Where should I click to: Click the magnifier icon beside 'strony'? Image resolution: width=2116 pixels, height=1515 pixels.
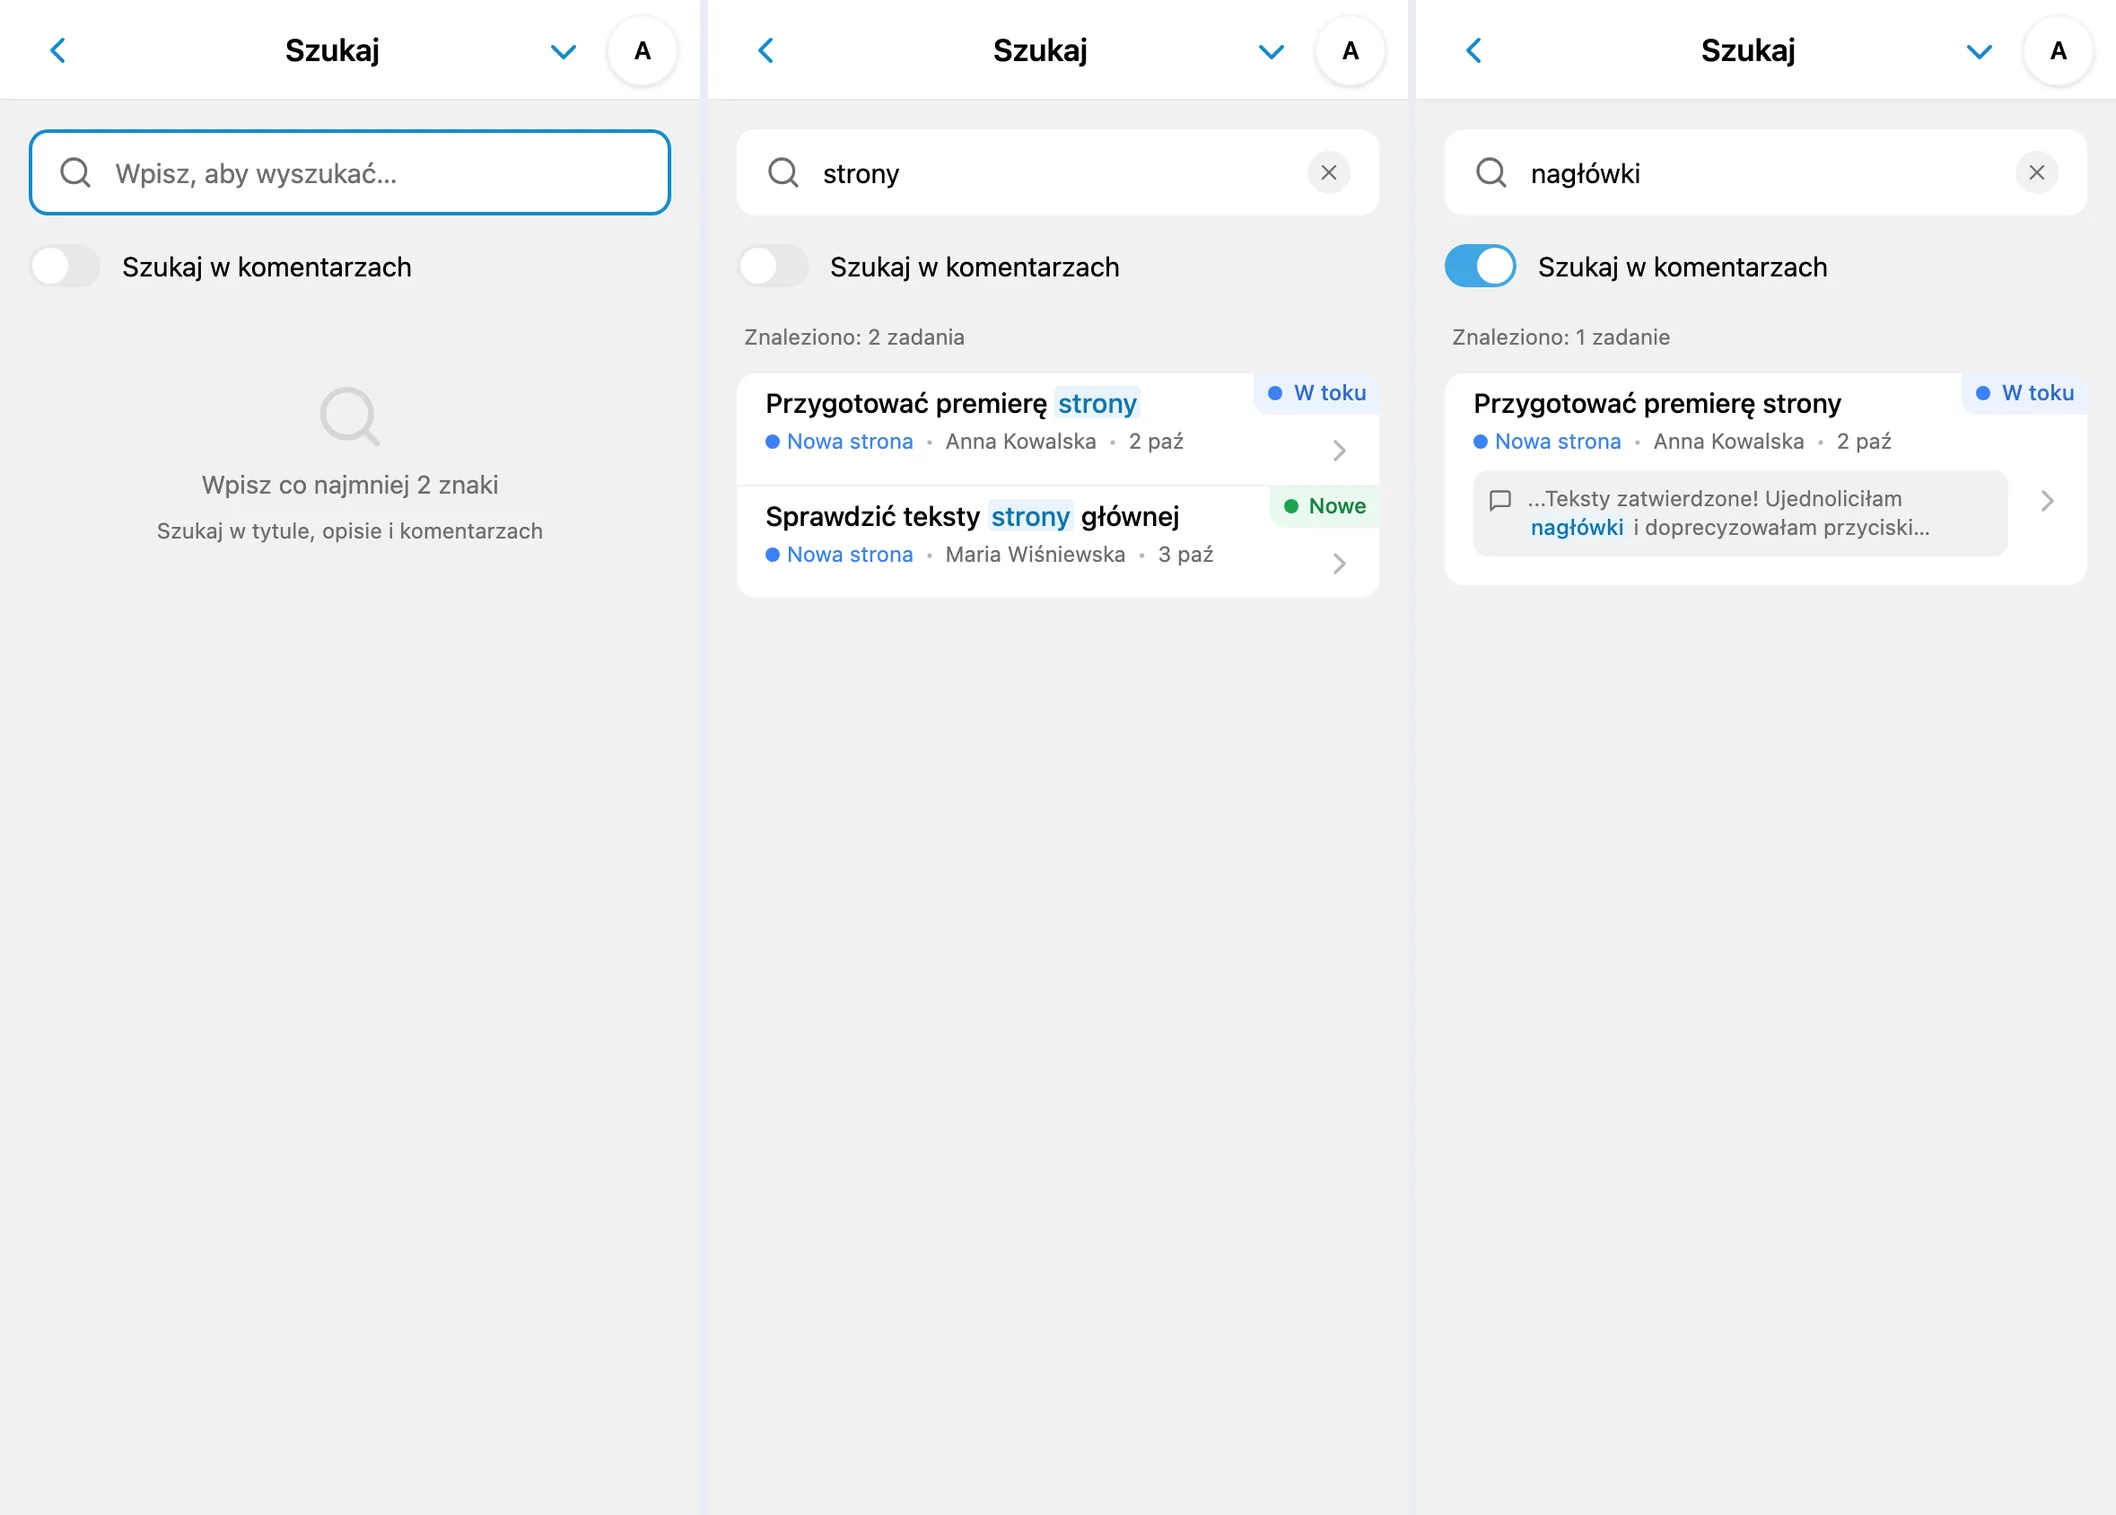[x=783, y=173]
